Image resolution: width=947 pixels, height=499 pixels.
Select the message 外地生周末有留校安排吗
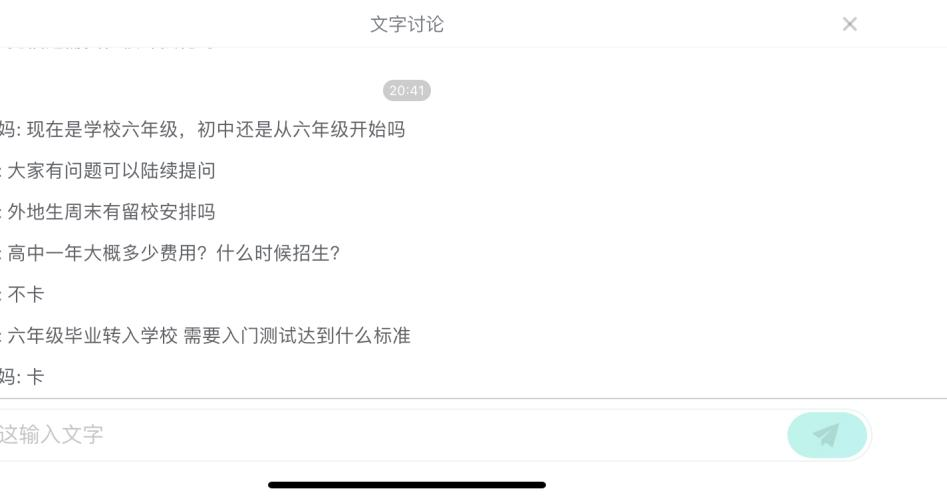111,211
